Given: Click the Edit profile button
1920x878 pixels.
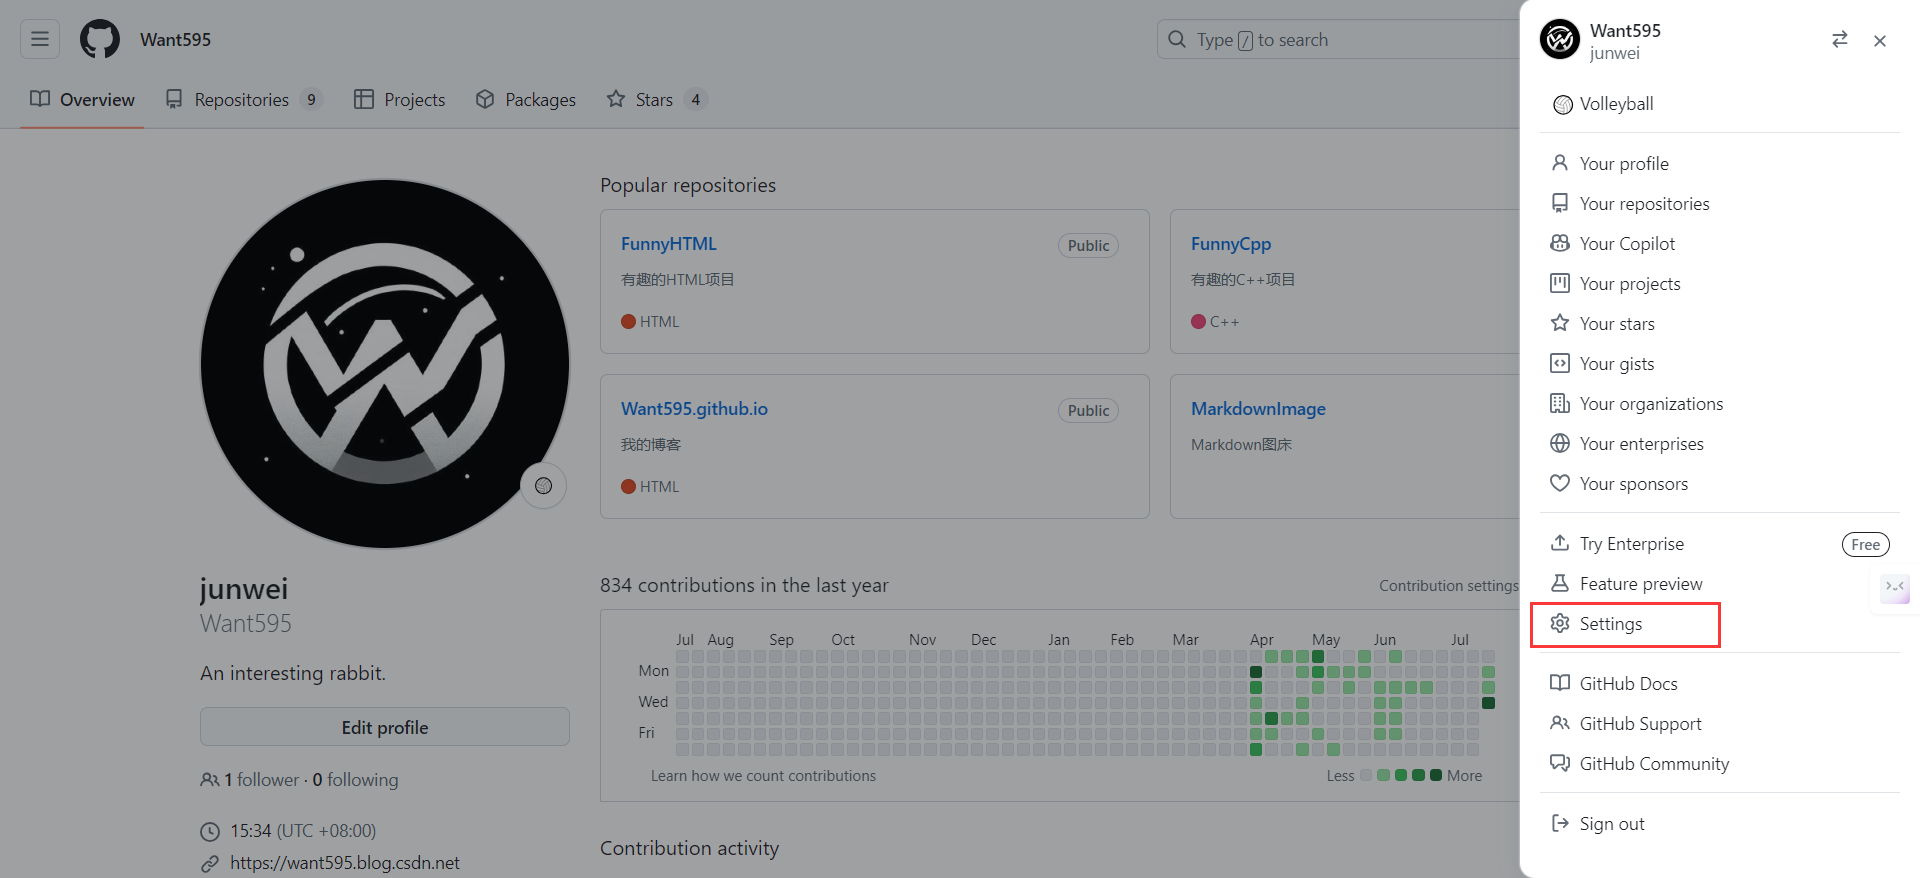Looking at the screenshot, I should coord(385,727).
